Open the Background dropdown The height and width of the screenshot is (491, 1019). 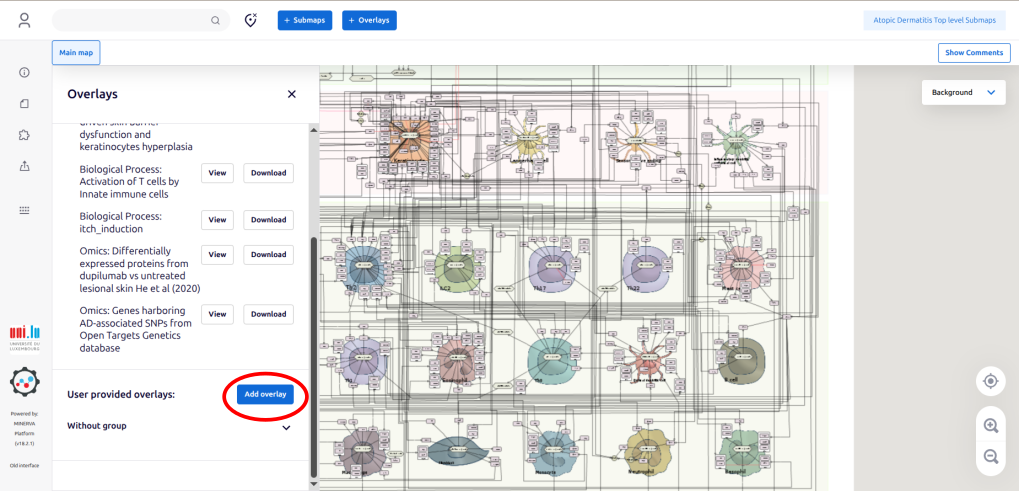(963, 92)
